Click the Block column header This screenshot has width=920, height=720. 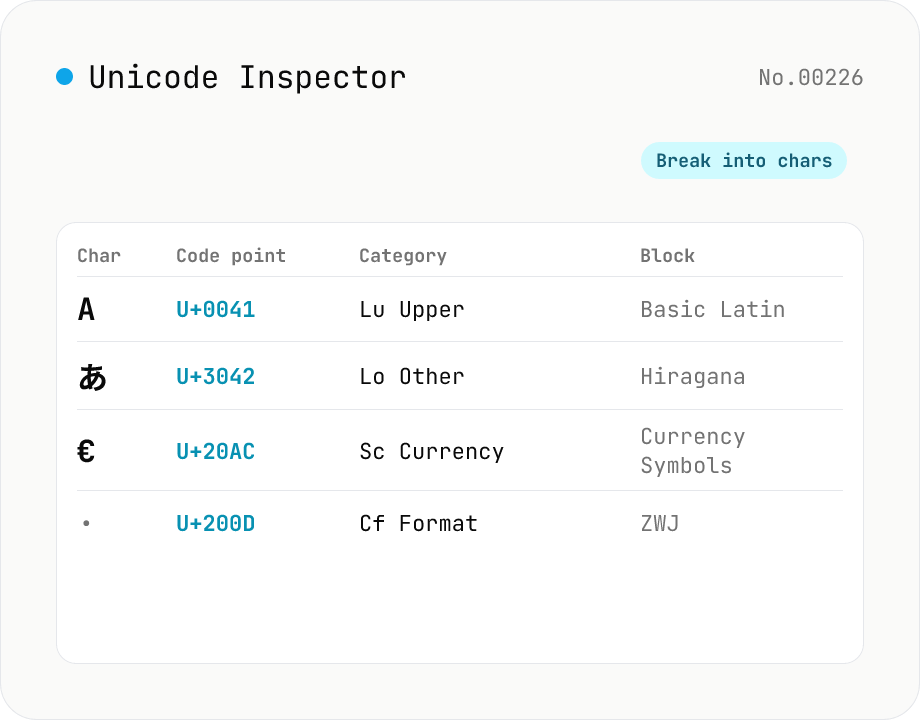[668, 255]
